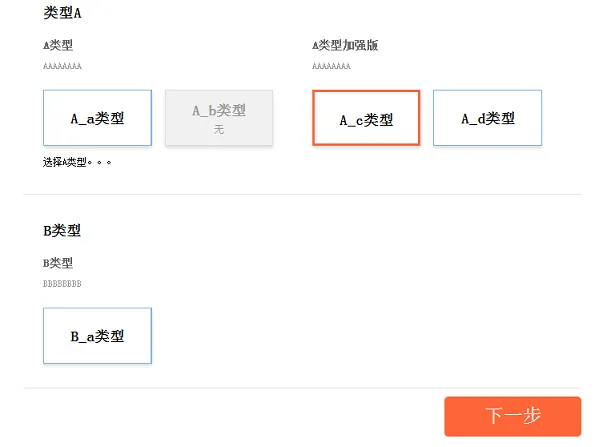Select the B_a类型 option card

tap(97, 336)
